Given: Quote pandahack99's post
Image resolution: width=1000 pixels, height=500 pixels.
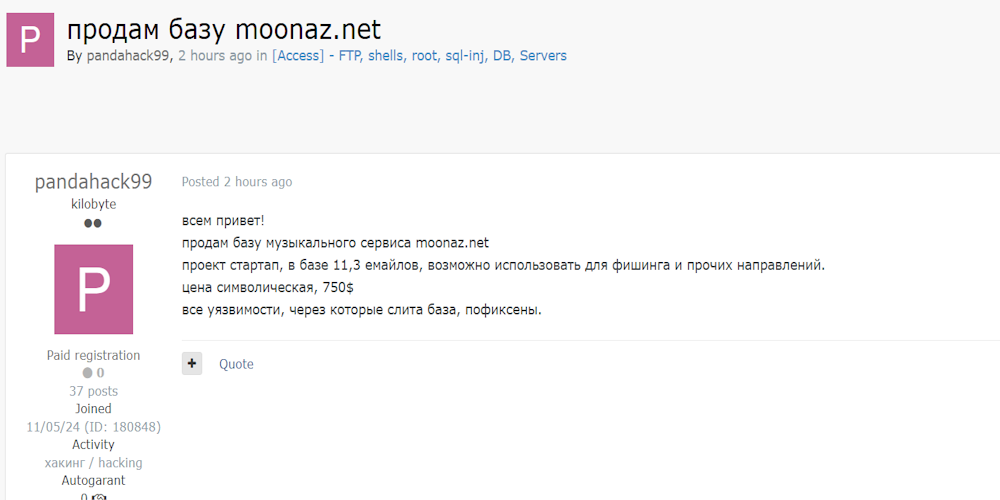Looking at the screenshot, I should click(236, 364).
